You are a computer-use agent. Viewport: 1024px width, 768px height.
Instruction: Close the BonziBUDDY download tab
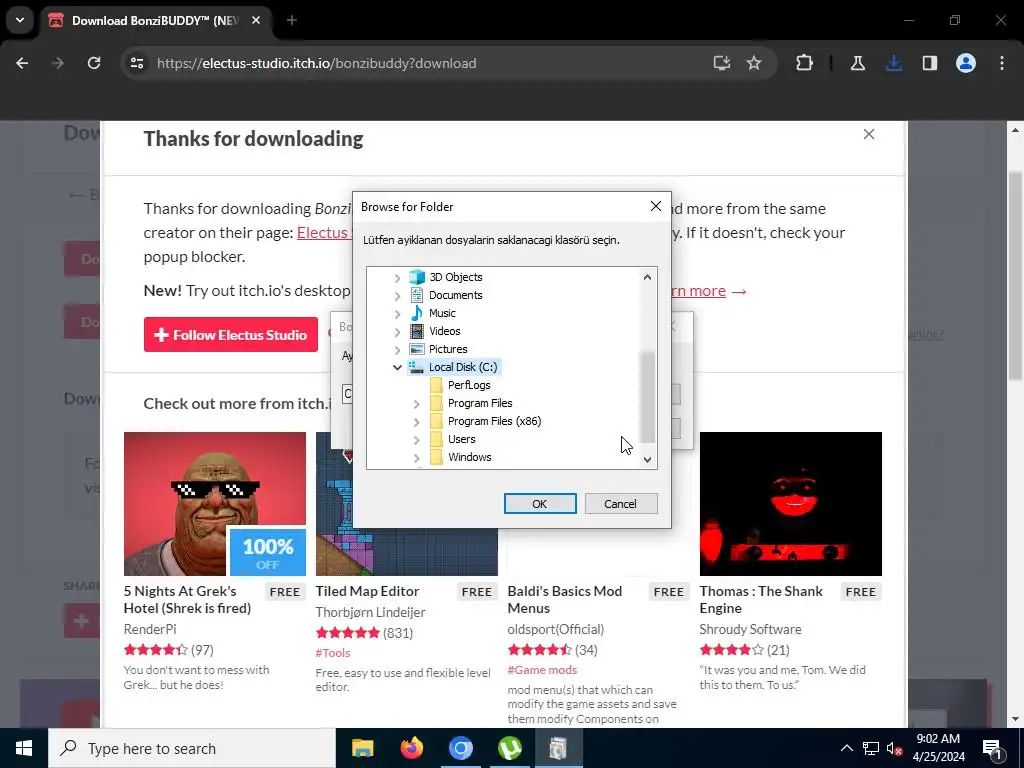pyautogui.click(x=256, y=21)
